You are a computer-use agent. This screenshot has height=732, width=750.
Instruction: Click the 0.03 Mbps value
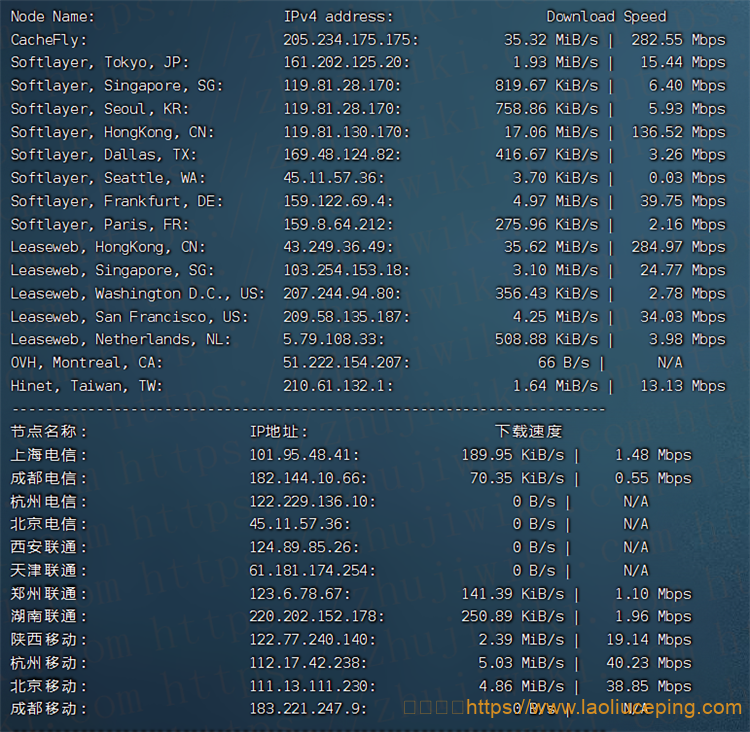(687, 178)
